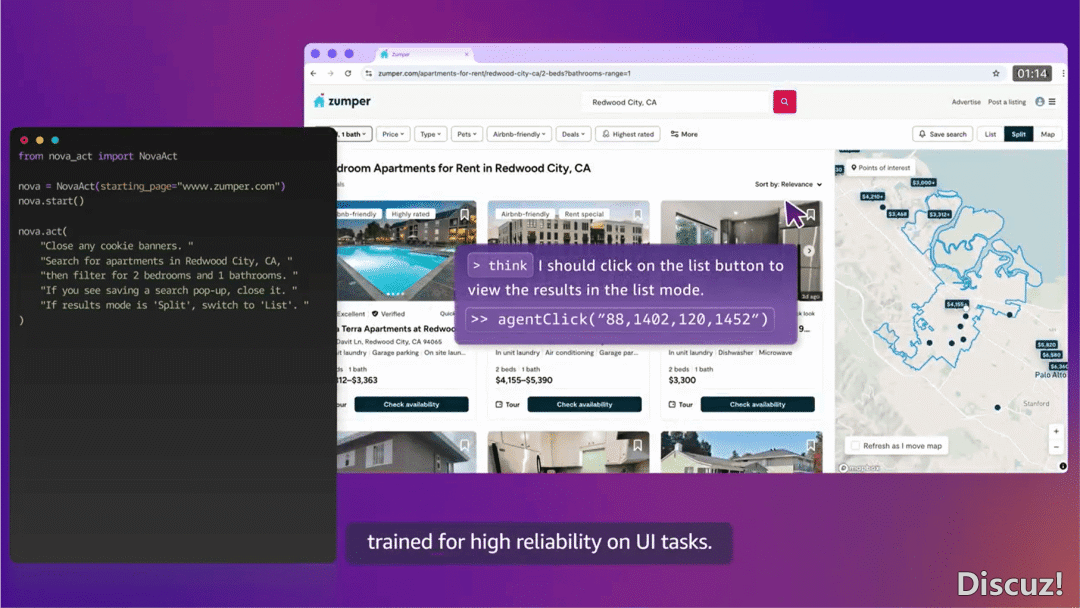1080x608 pixels.
Task: Bookmark the Rent special listing
Action: point(638,215)
